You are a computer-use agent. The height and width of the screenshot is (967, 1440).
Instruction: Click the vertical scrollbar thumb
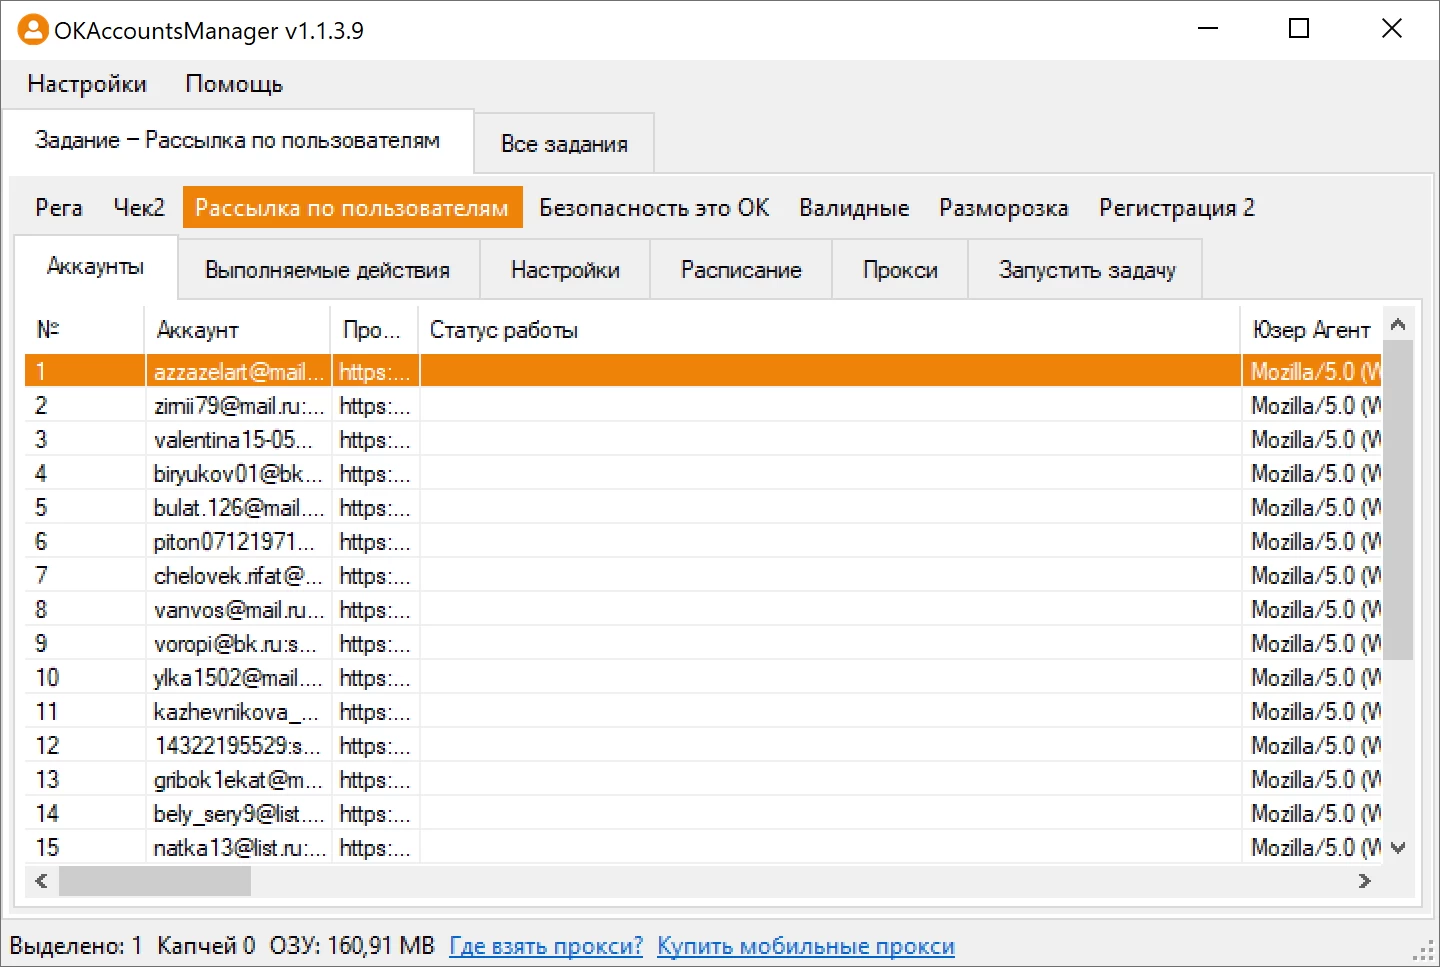(x=1399, y=500)
